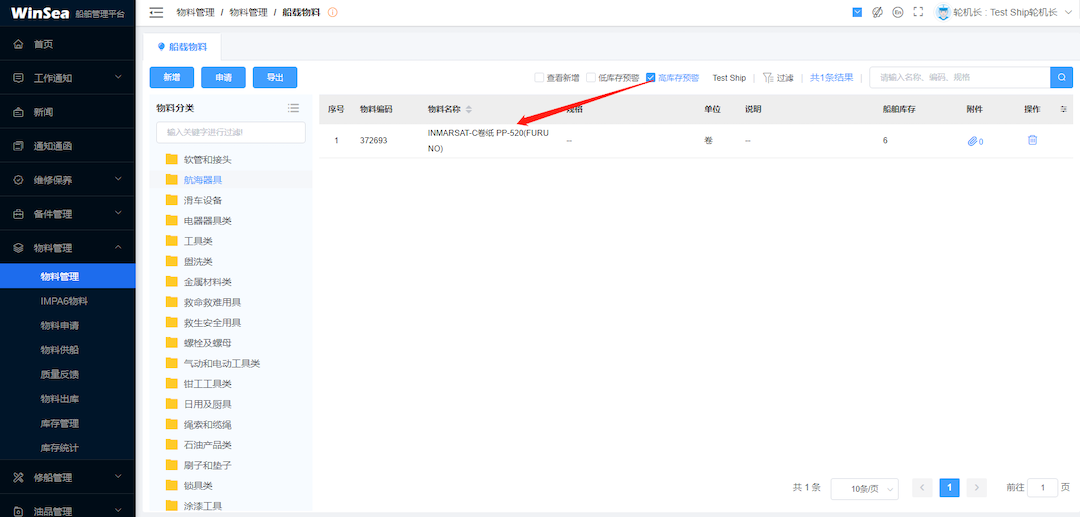This screenshot has width=1080, height=517.
Task: Go to page 1 in pagination
Action: 949,488
